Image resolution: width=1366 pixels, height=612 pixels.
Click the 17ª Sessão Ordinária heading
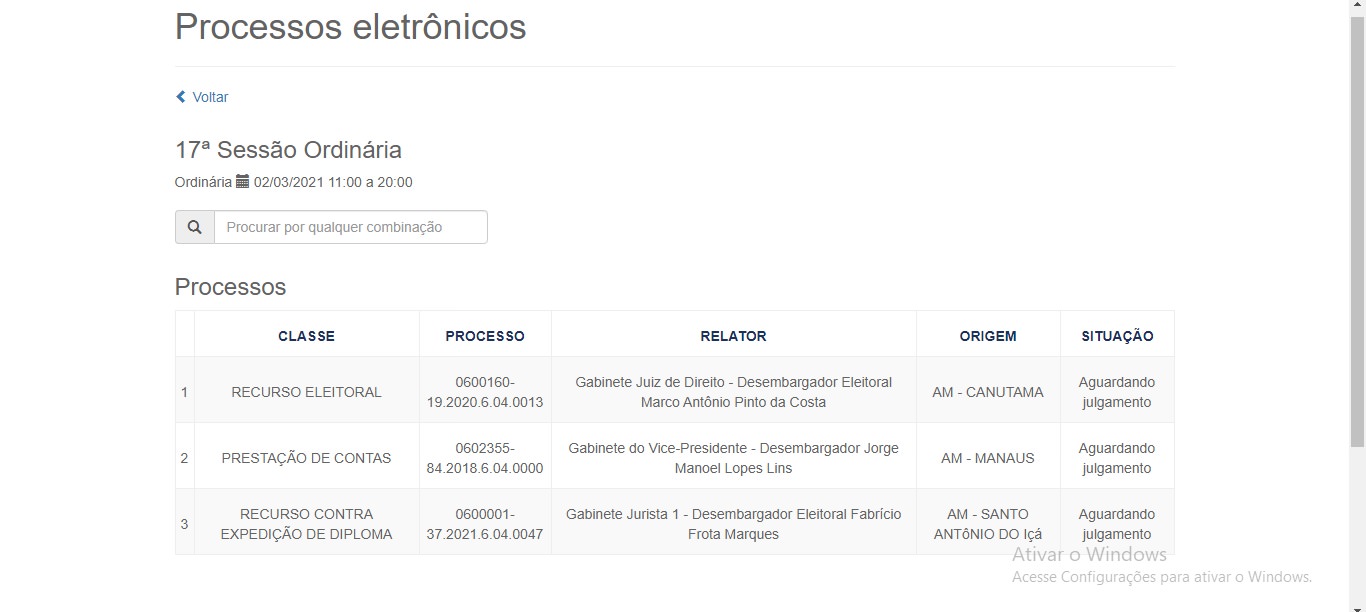click(x=288, y=150)
